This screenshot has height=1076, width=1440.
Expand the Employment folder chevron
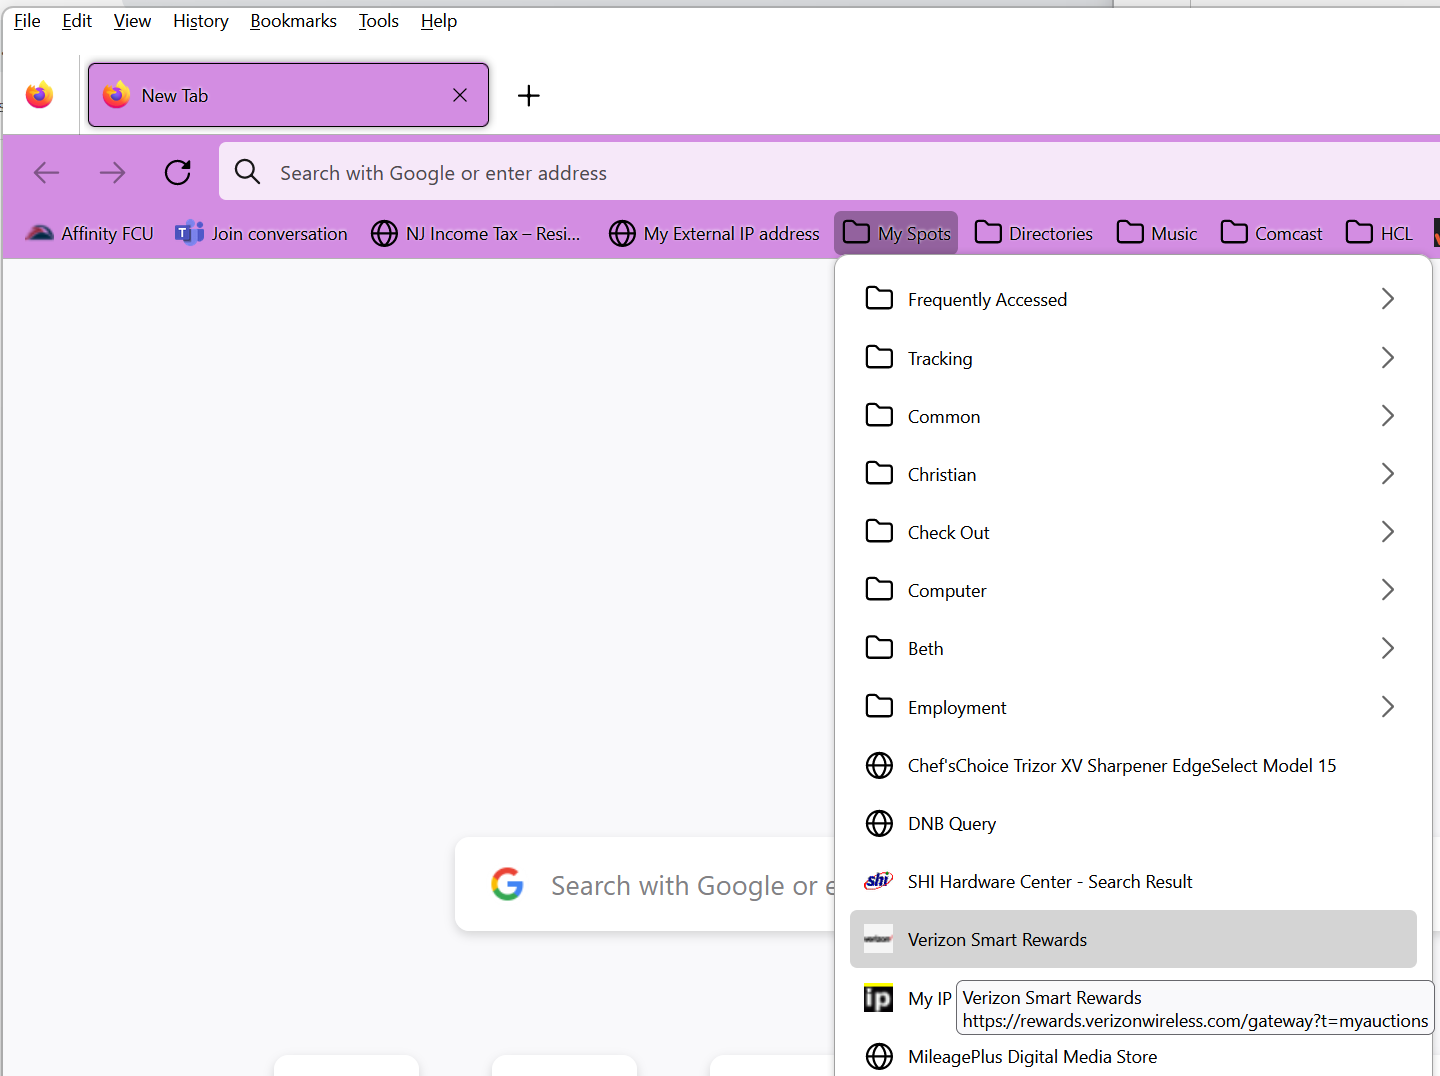1387,706
